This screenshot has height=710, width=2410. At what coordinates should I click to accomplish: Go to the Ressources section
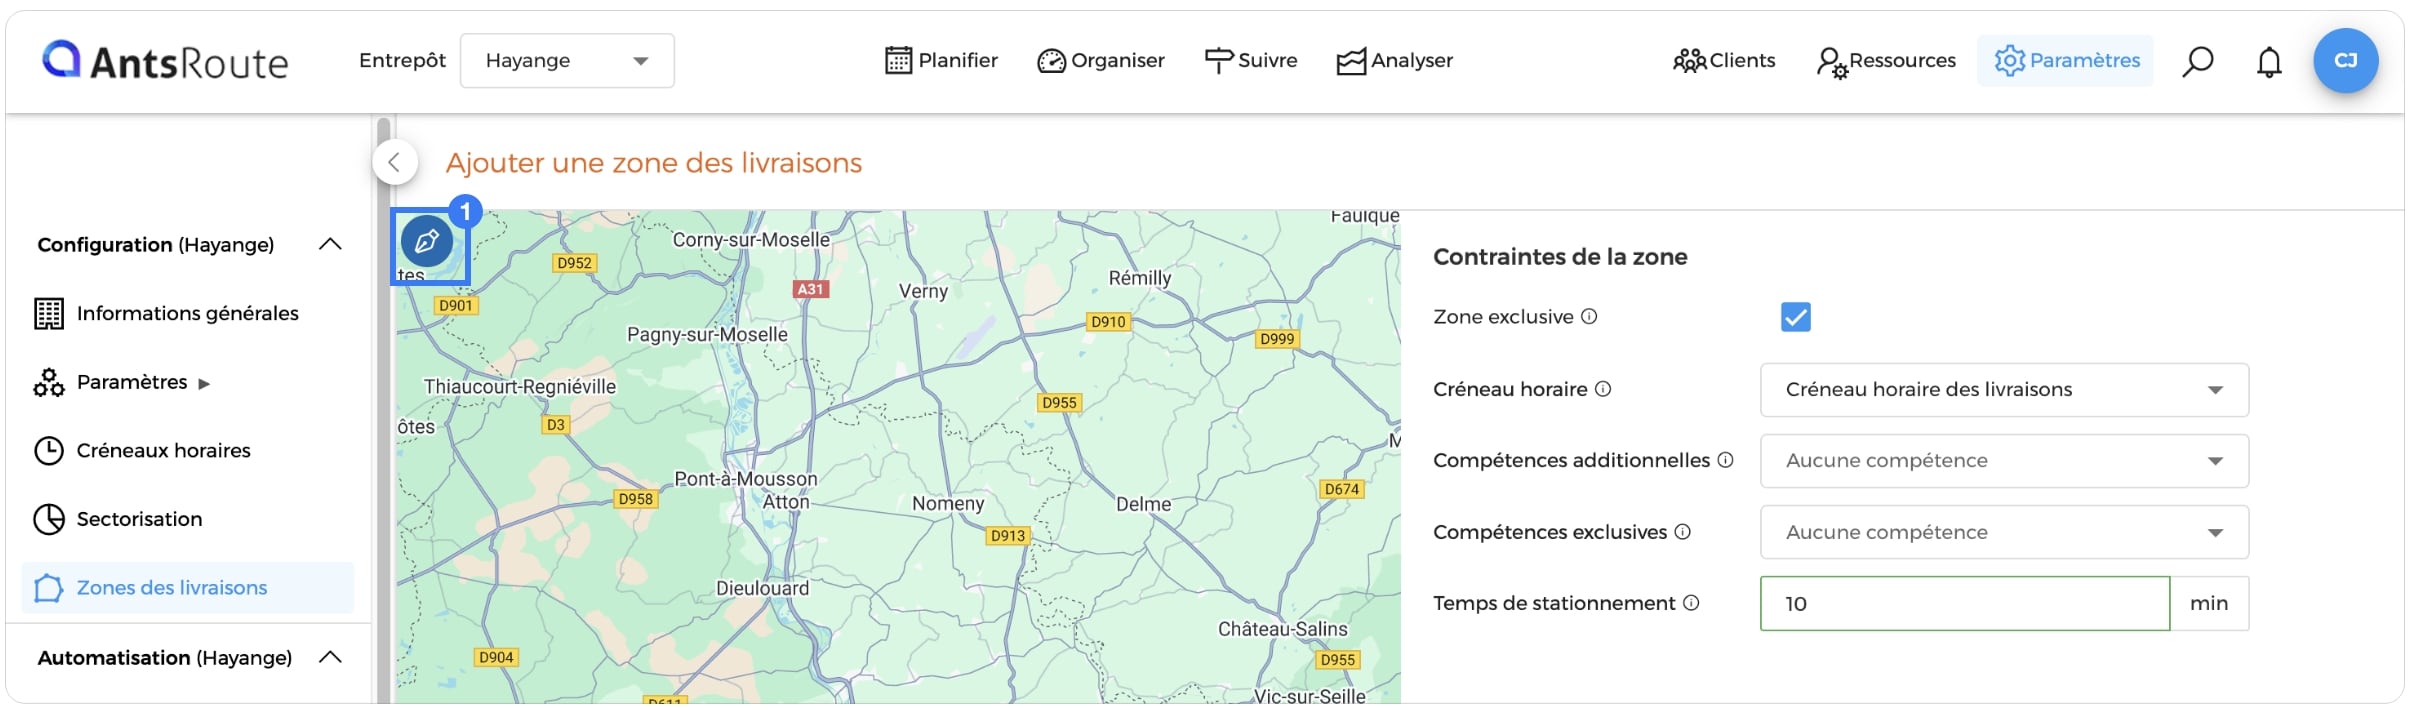tap(1886, 61)
